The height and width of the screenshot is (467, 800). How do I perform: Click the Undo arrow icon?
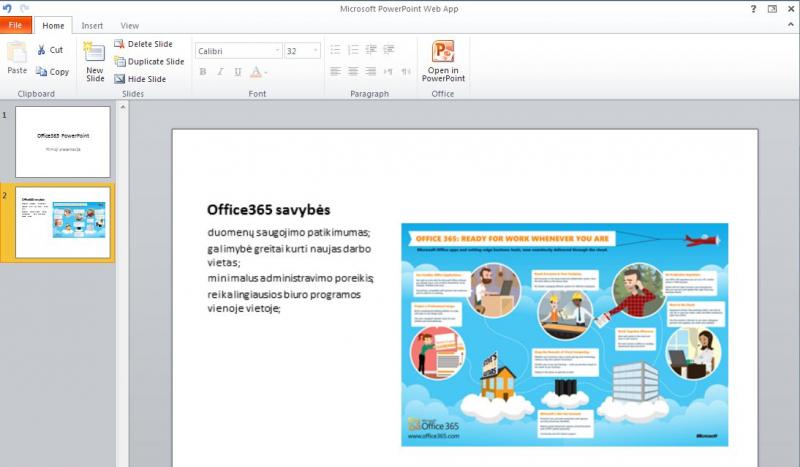[x=7, y=8]
